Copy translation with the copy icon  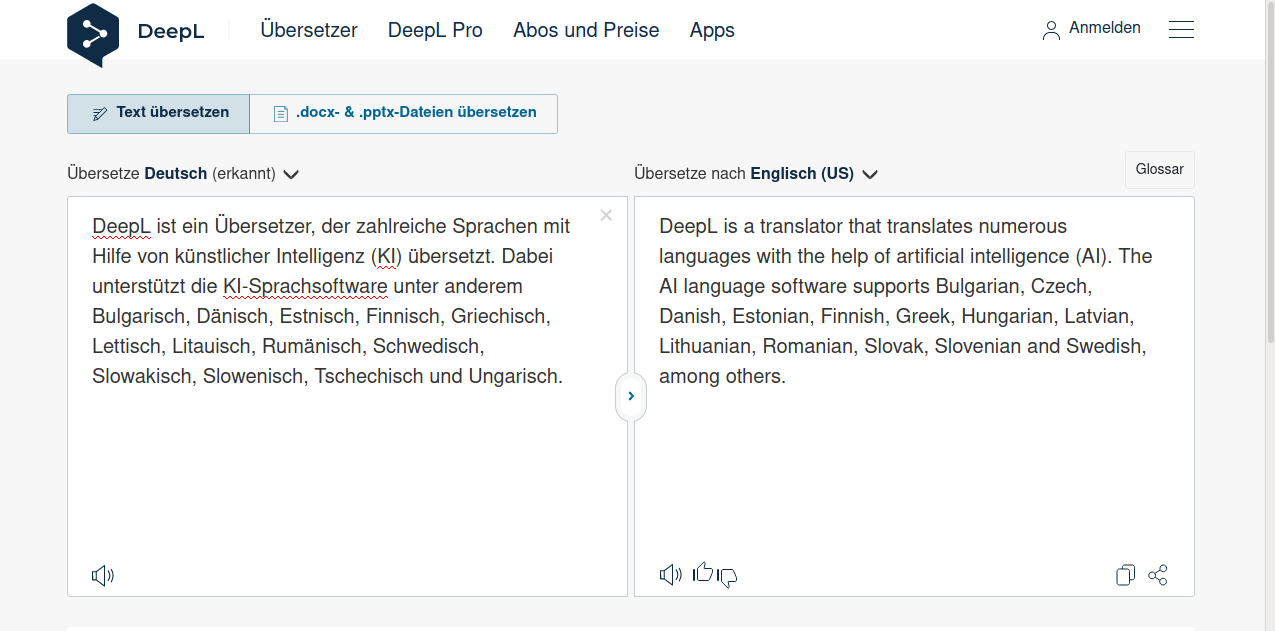pos(1126,575)
